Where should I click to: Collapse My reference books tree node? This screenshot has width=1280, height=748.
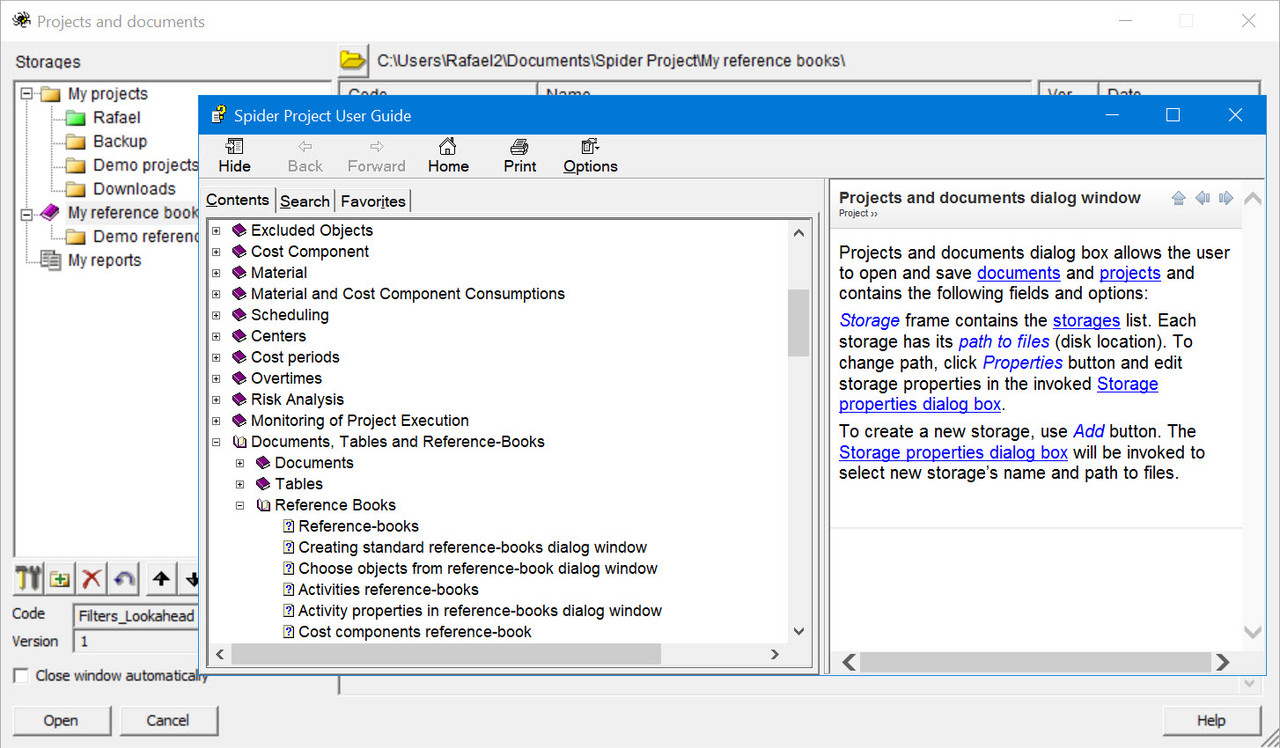pos(26,213)
